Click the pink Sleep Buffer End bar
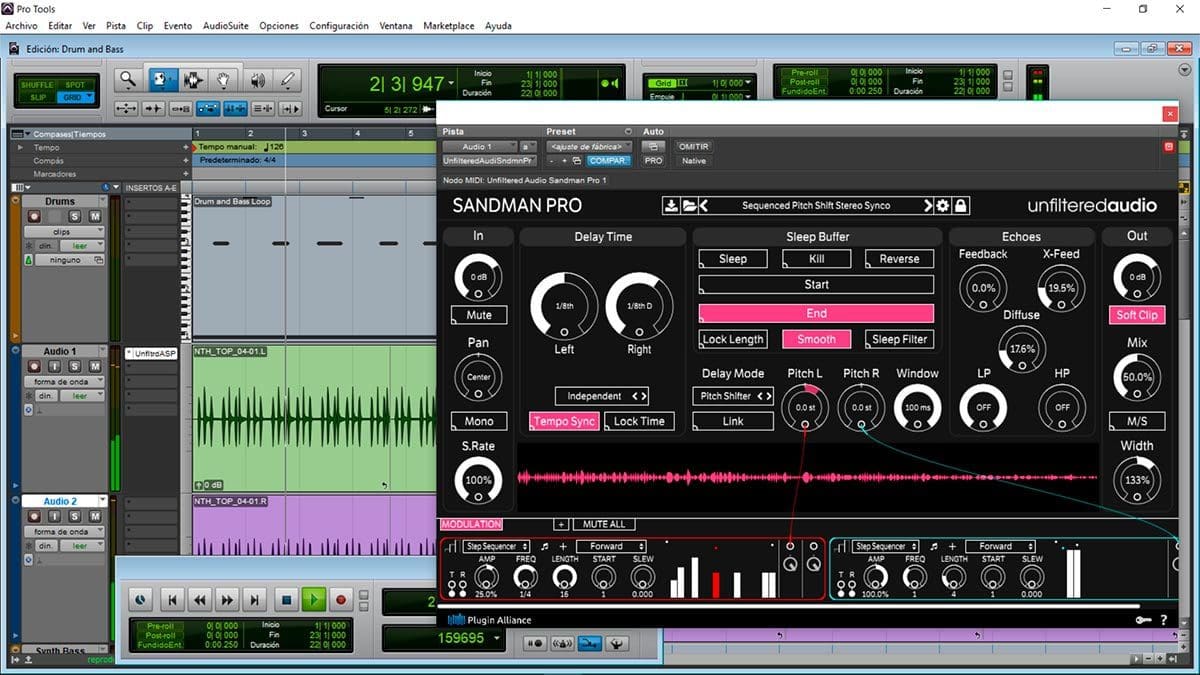Screen dimensions: 1200x675 816,313
